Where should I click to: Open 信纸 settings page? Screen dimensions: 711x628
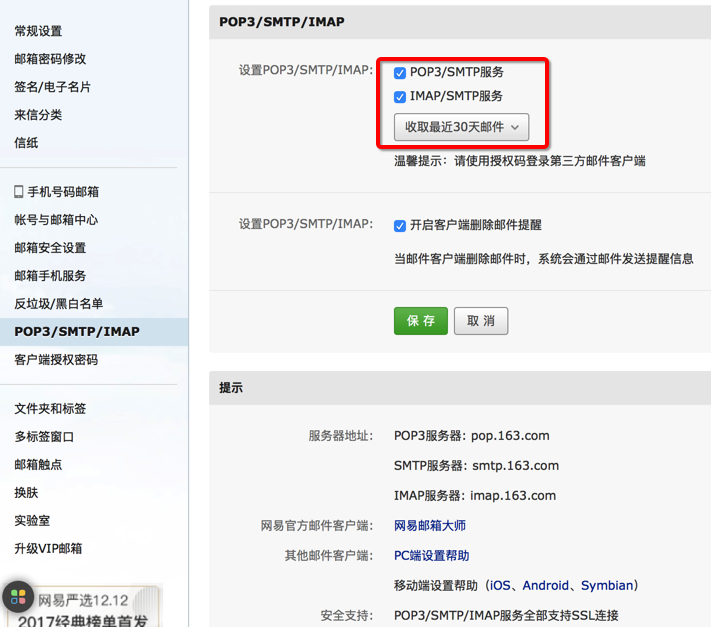click(26, 143)
